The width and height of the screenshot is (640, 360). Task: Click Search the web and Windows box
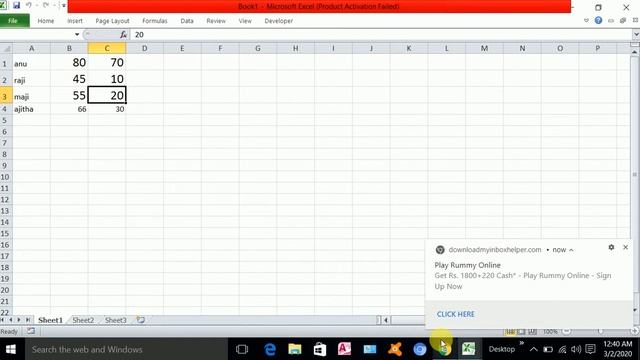tap(127, 349)
